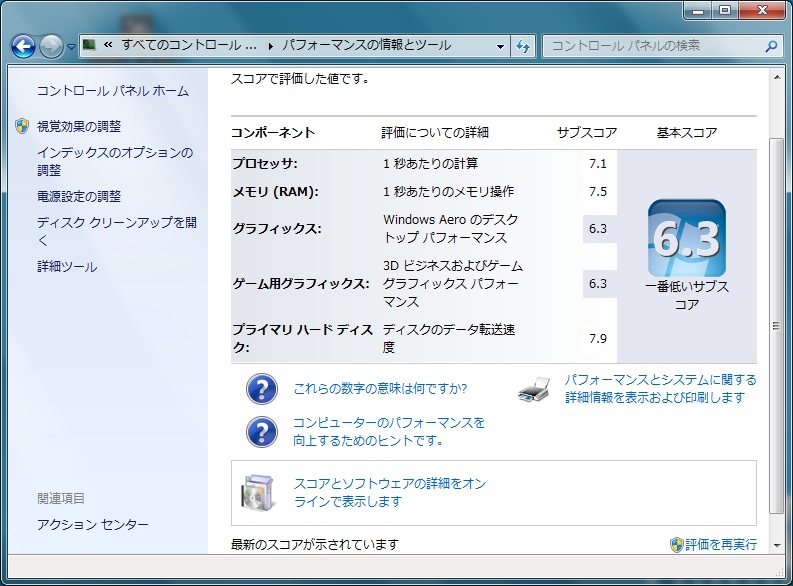
Task: Click the コンポーネント column header
Action: click(273, 132)
